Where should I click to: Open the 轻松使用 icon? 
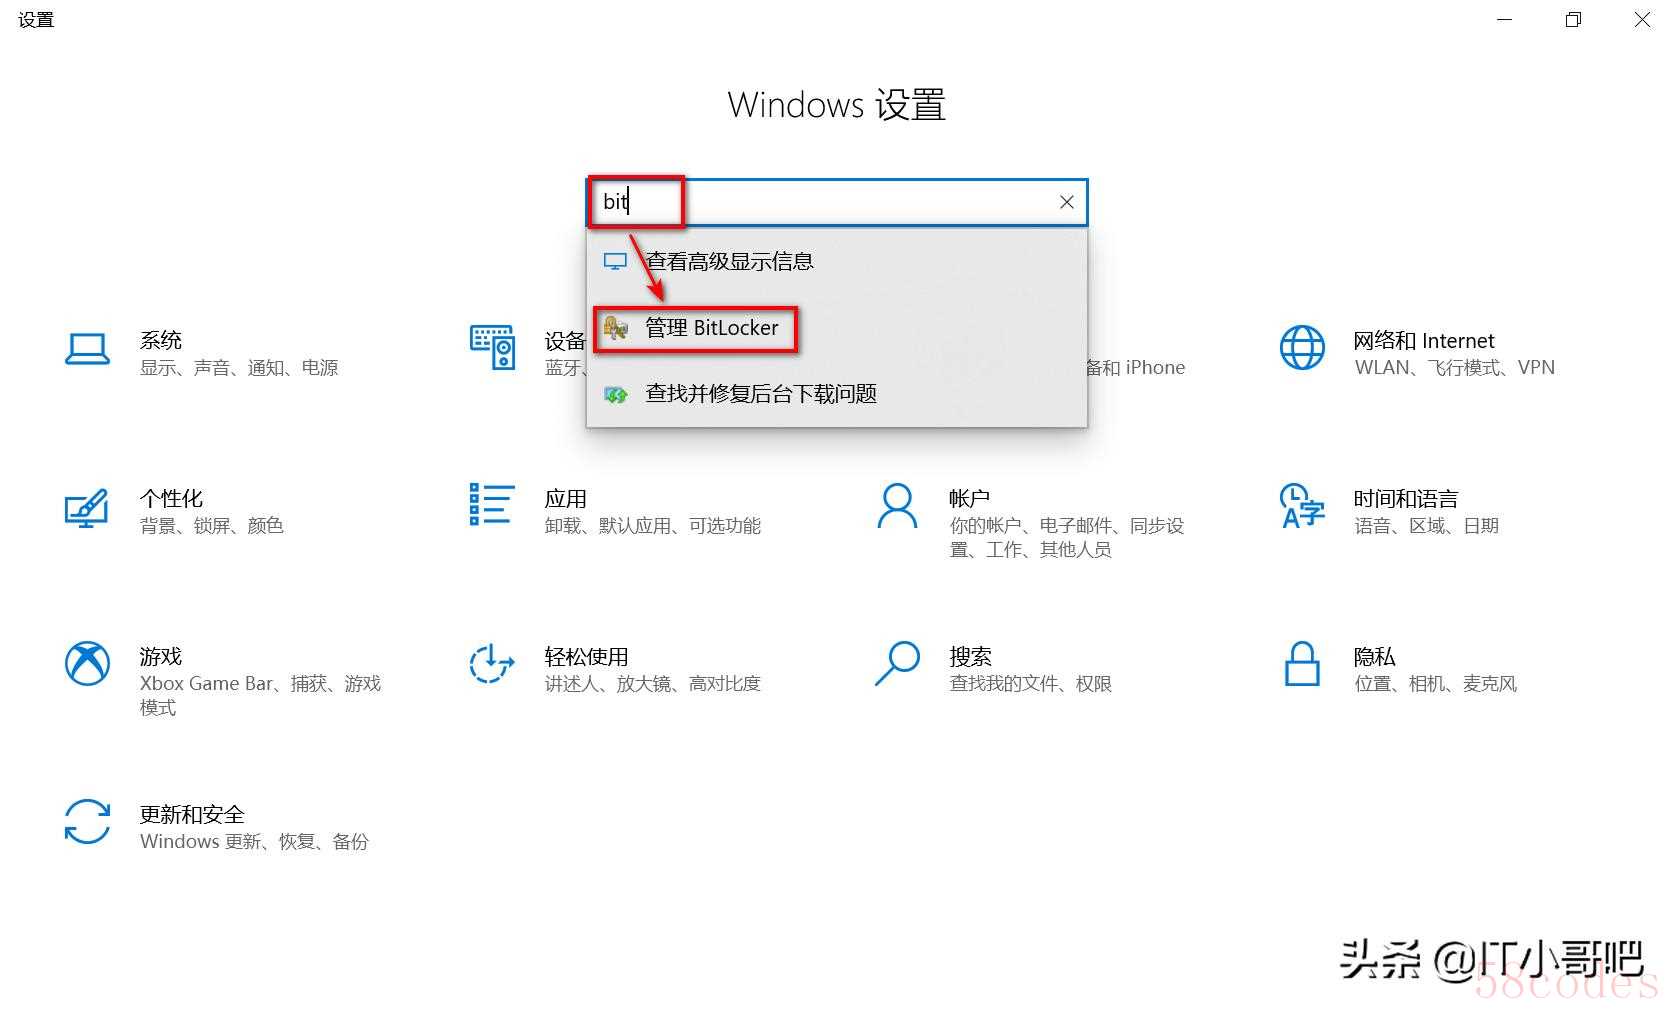tap(492, 664)
